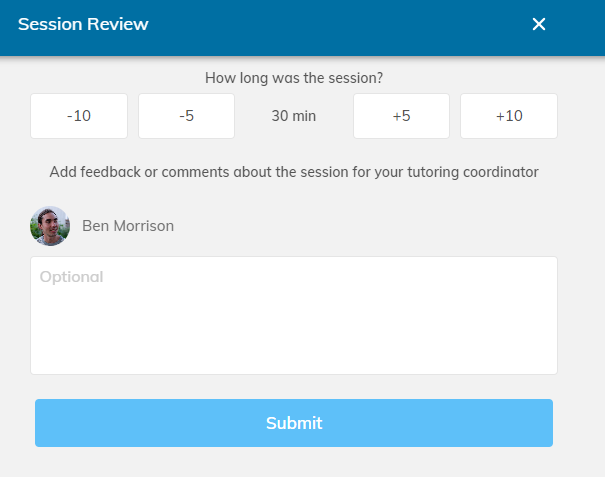Close the Session Review dialog
This screenshot has height=477, width=605.
tap(539, 24)
